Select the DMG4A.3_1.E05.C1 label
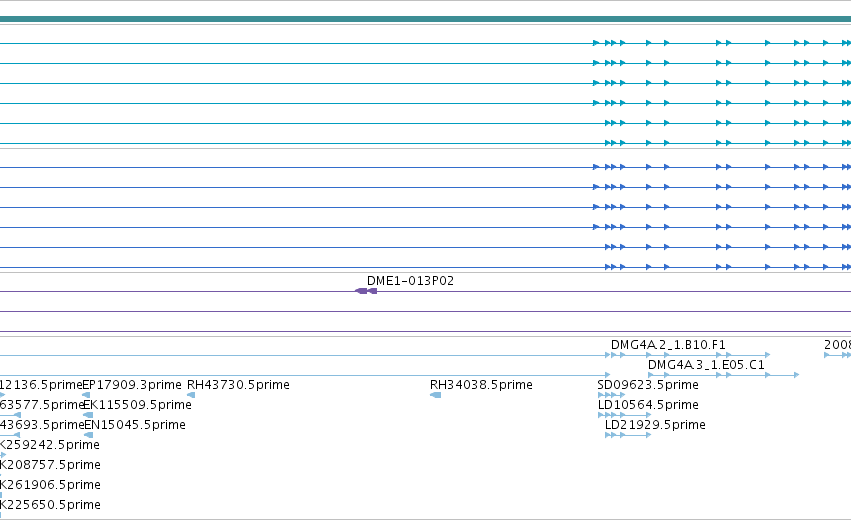This screenshot has height=520, width=851. (x=706, y=365)
